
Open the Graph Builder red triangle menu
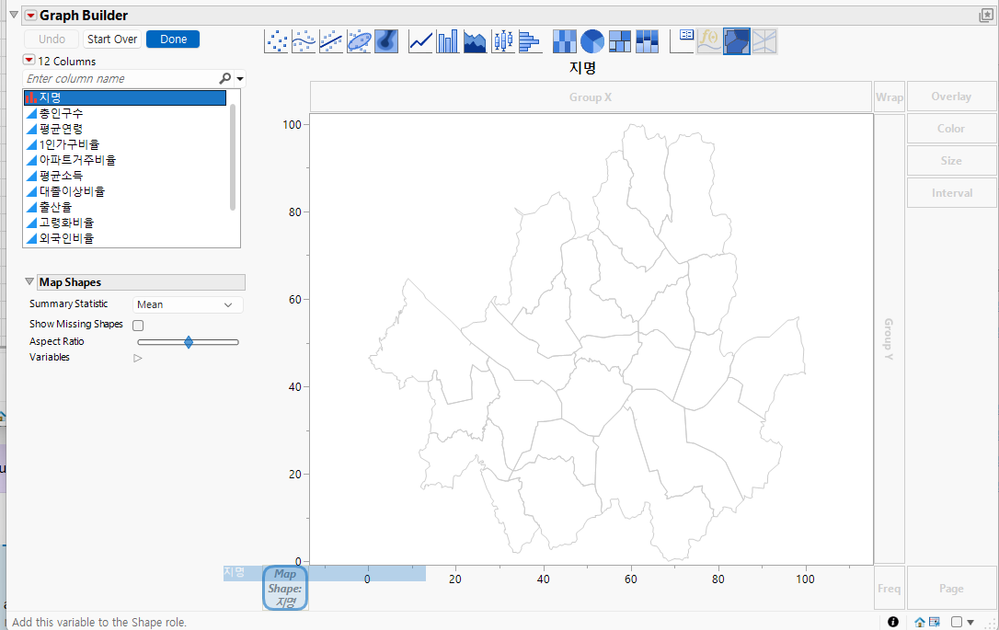click(x=31, y=15)
